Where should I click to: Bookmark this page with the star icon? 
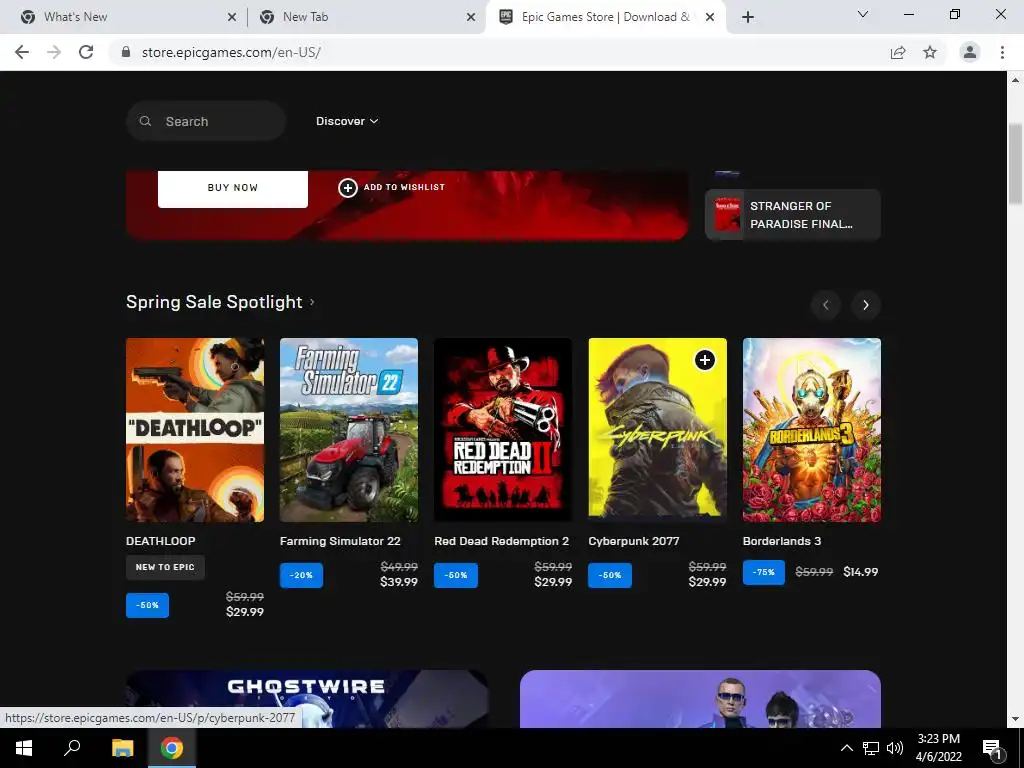(930, 52)
